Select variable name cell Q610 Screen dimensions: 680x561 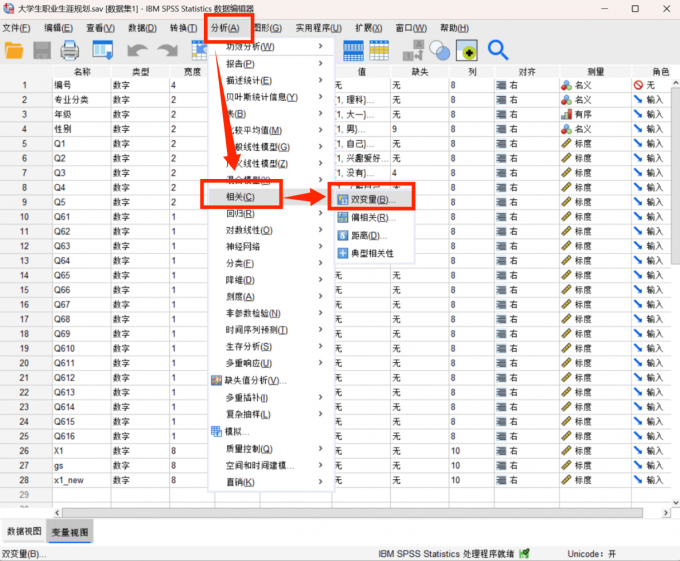click(x=82, y=349)
